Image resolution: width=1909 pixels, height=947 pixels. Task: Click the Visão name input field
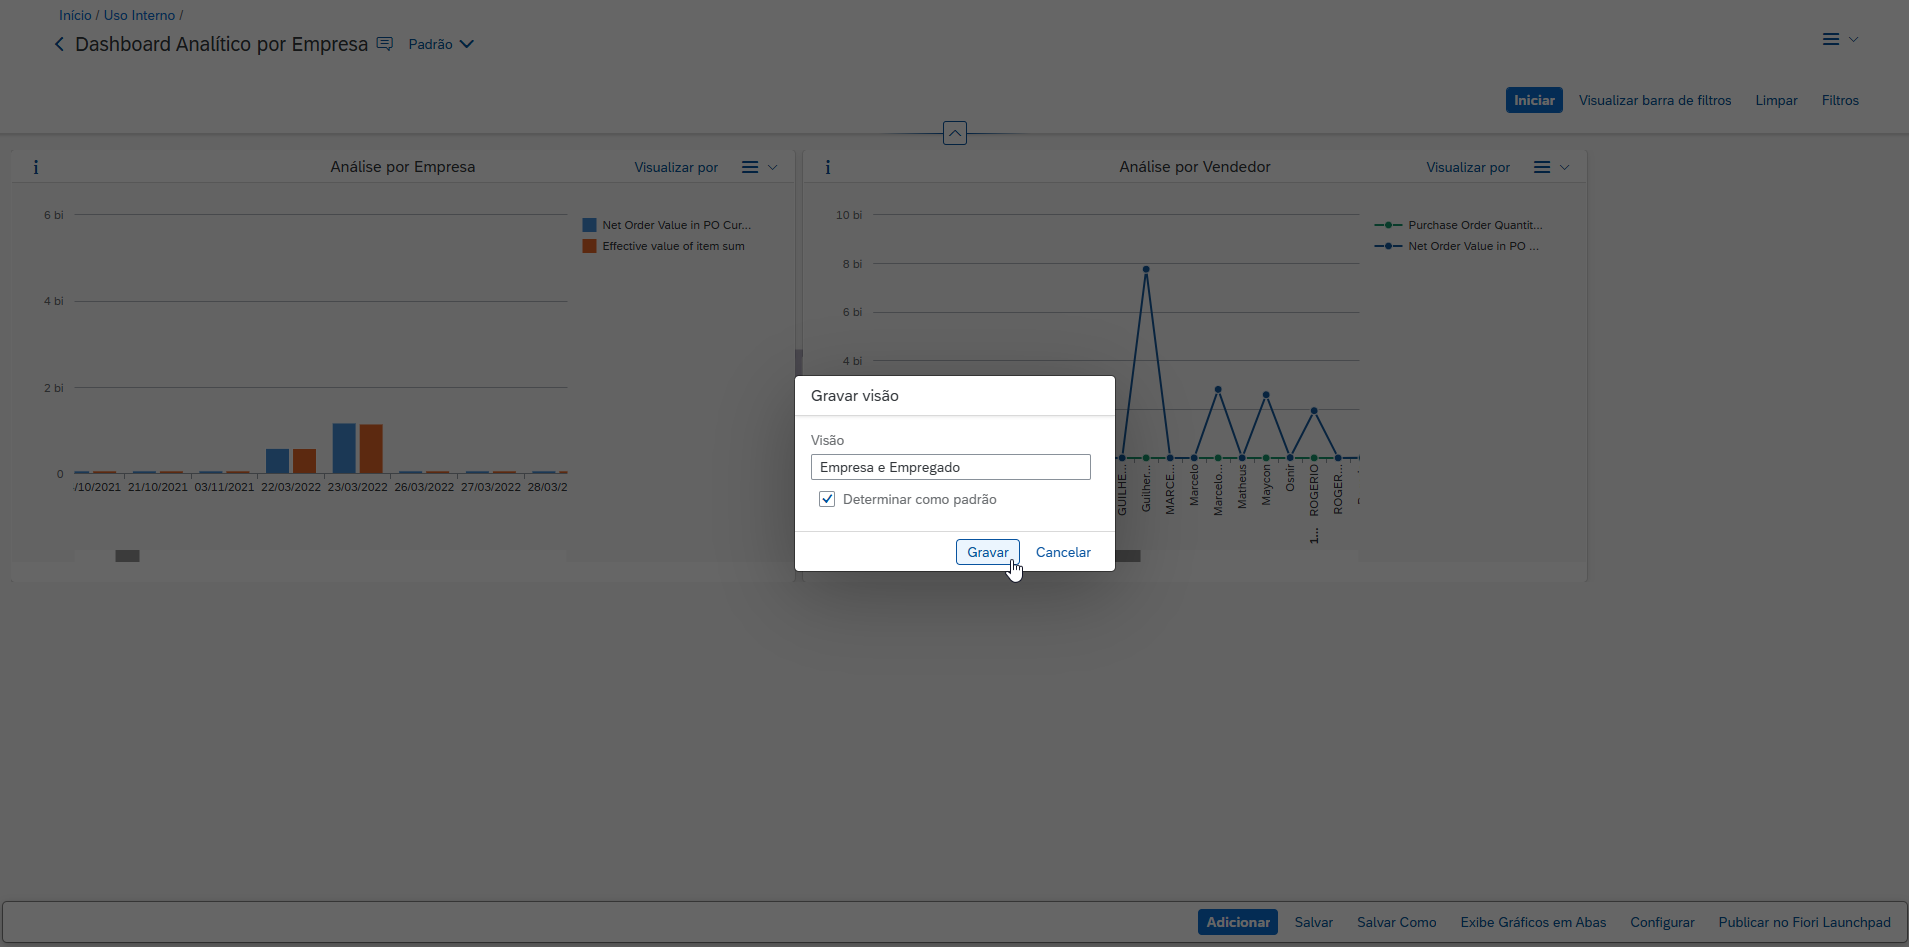[x=950, y=467]
